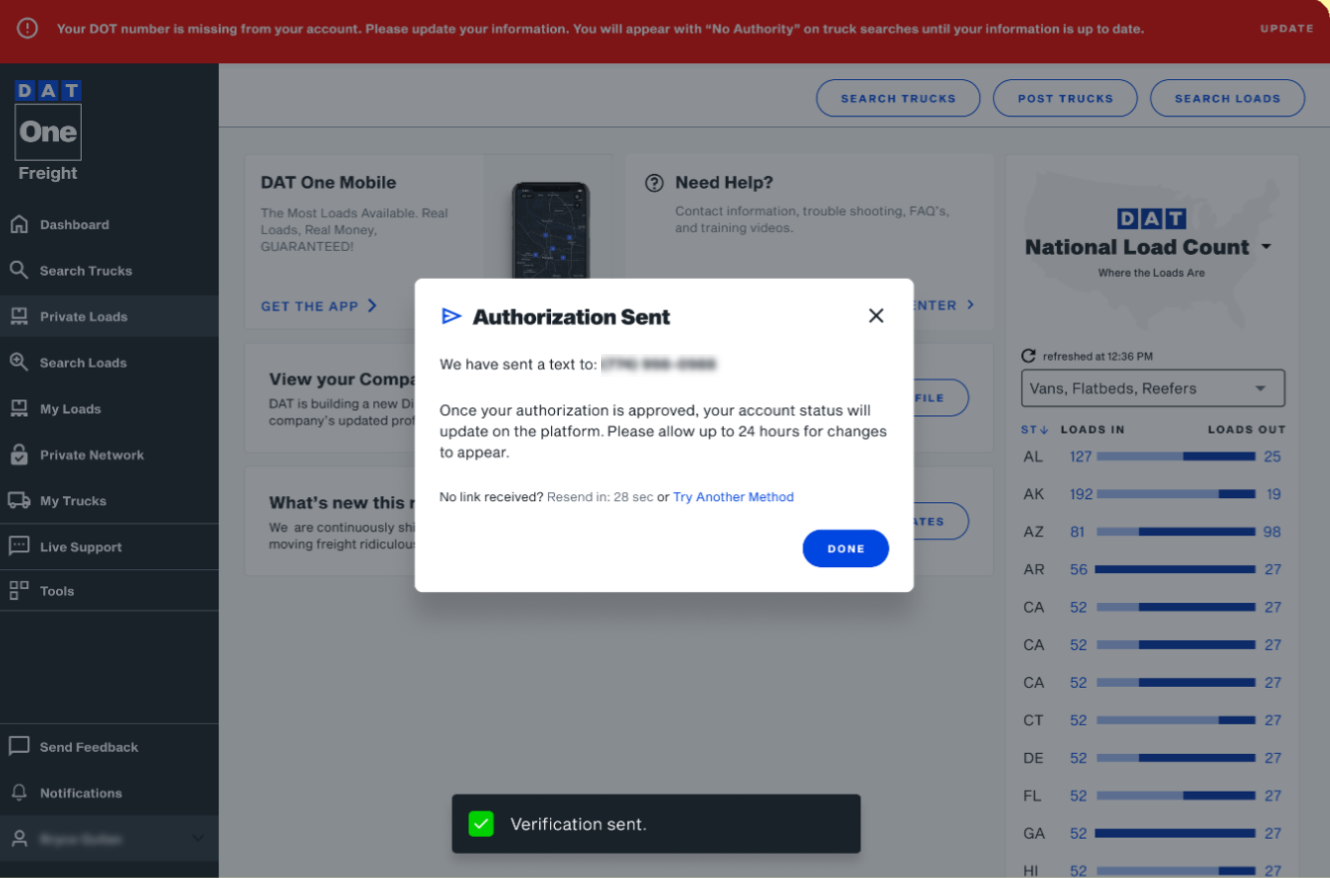Click Update in the red warning banner
This screenshot has height=878, width=1330.
tap(1287, 29)
